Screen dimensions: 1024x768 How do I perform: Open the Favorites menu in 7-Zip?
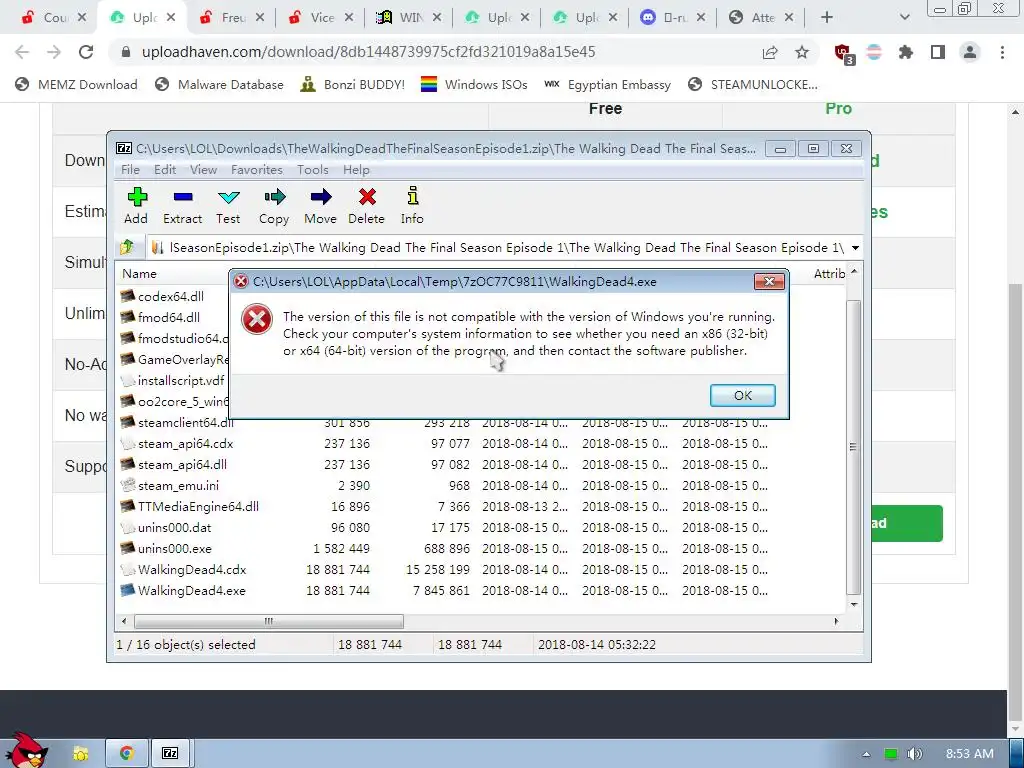point(257,170)
